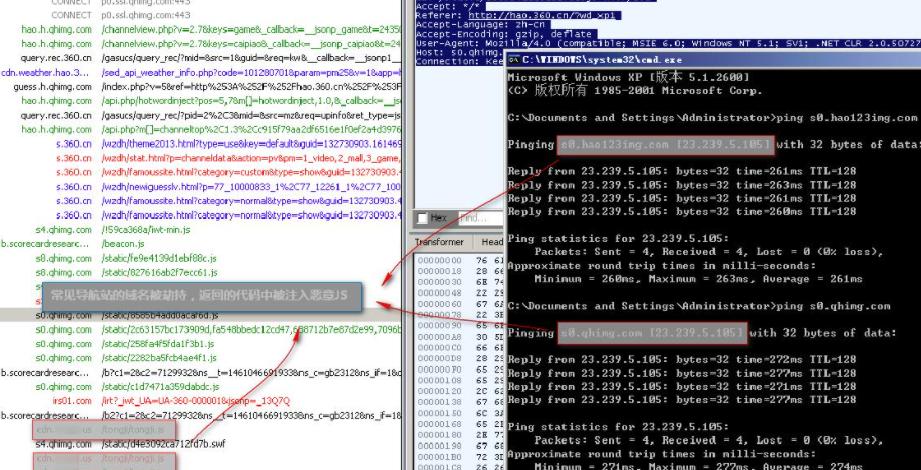The height and width of the screenshot is (470, 921).
Task: Select the /api.php/hotwordinject session row
Action: (x=201, y=101)
